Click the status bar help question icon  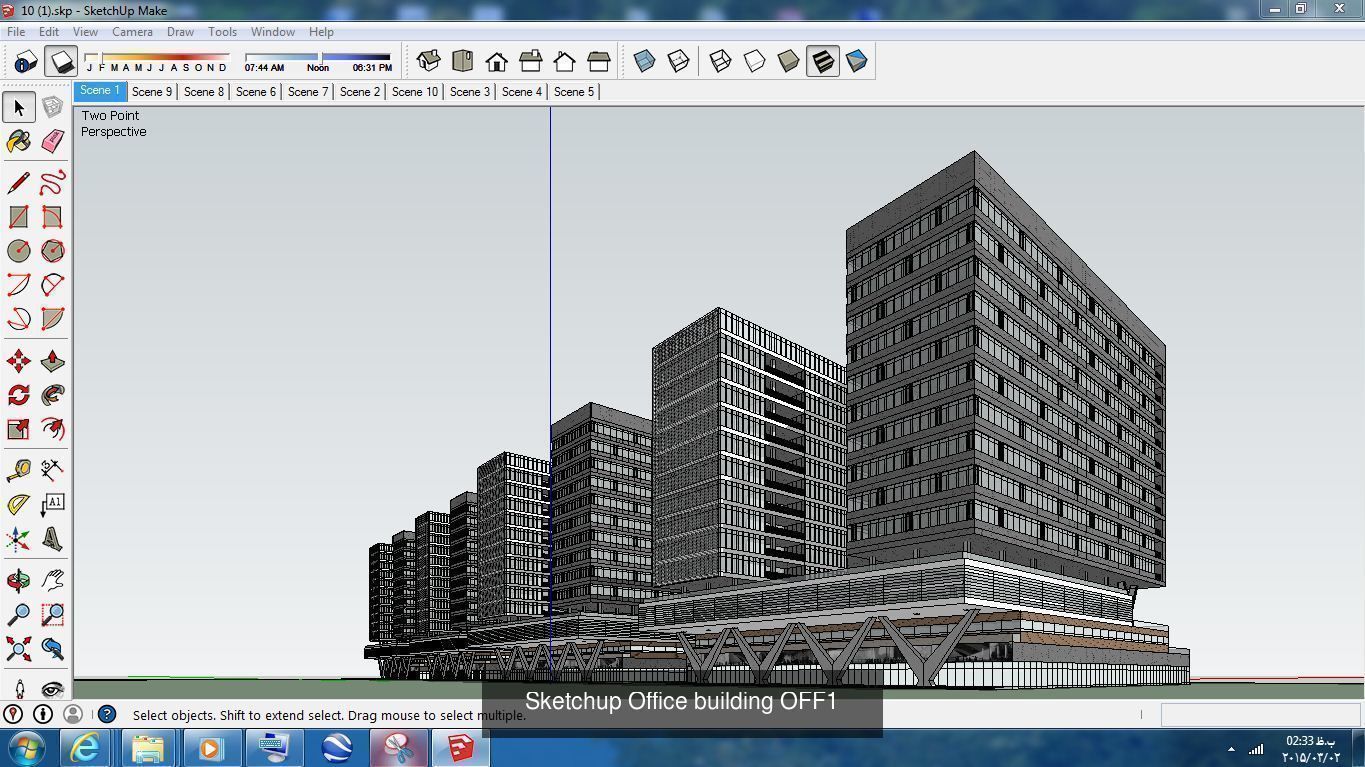[107, 714]
